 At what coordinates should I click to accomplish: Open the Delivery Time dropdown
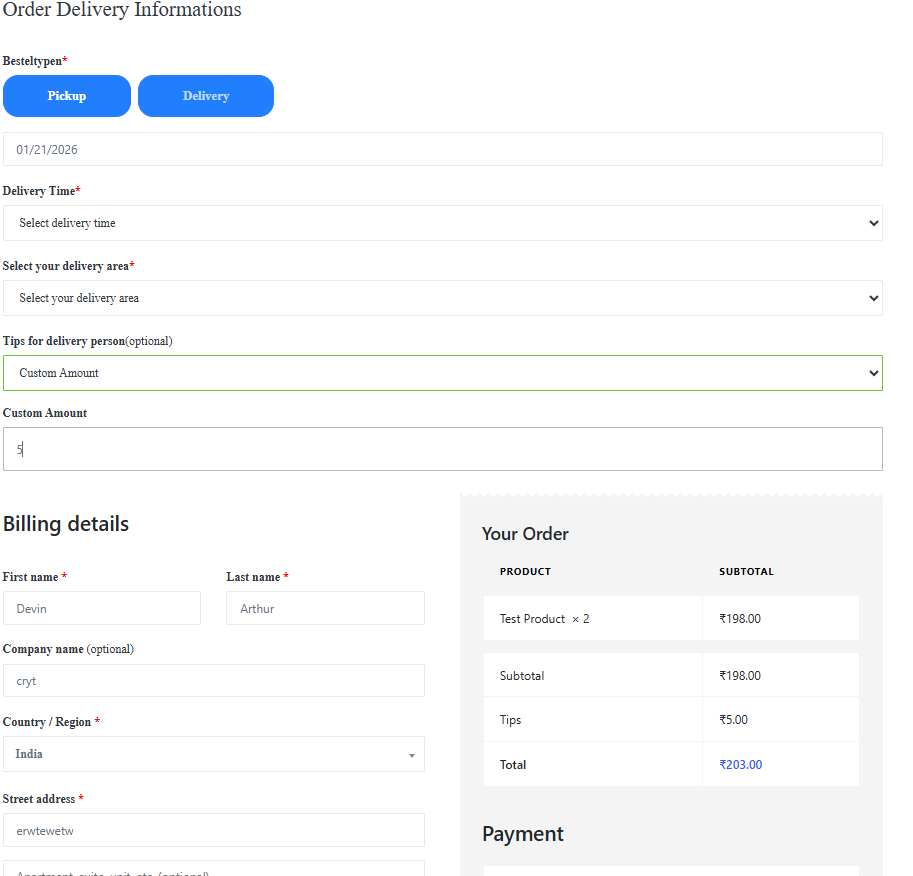(442, 223)
